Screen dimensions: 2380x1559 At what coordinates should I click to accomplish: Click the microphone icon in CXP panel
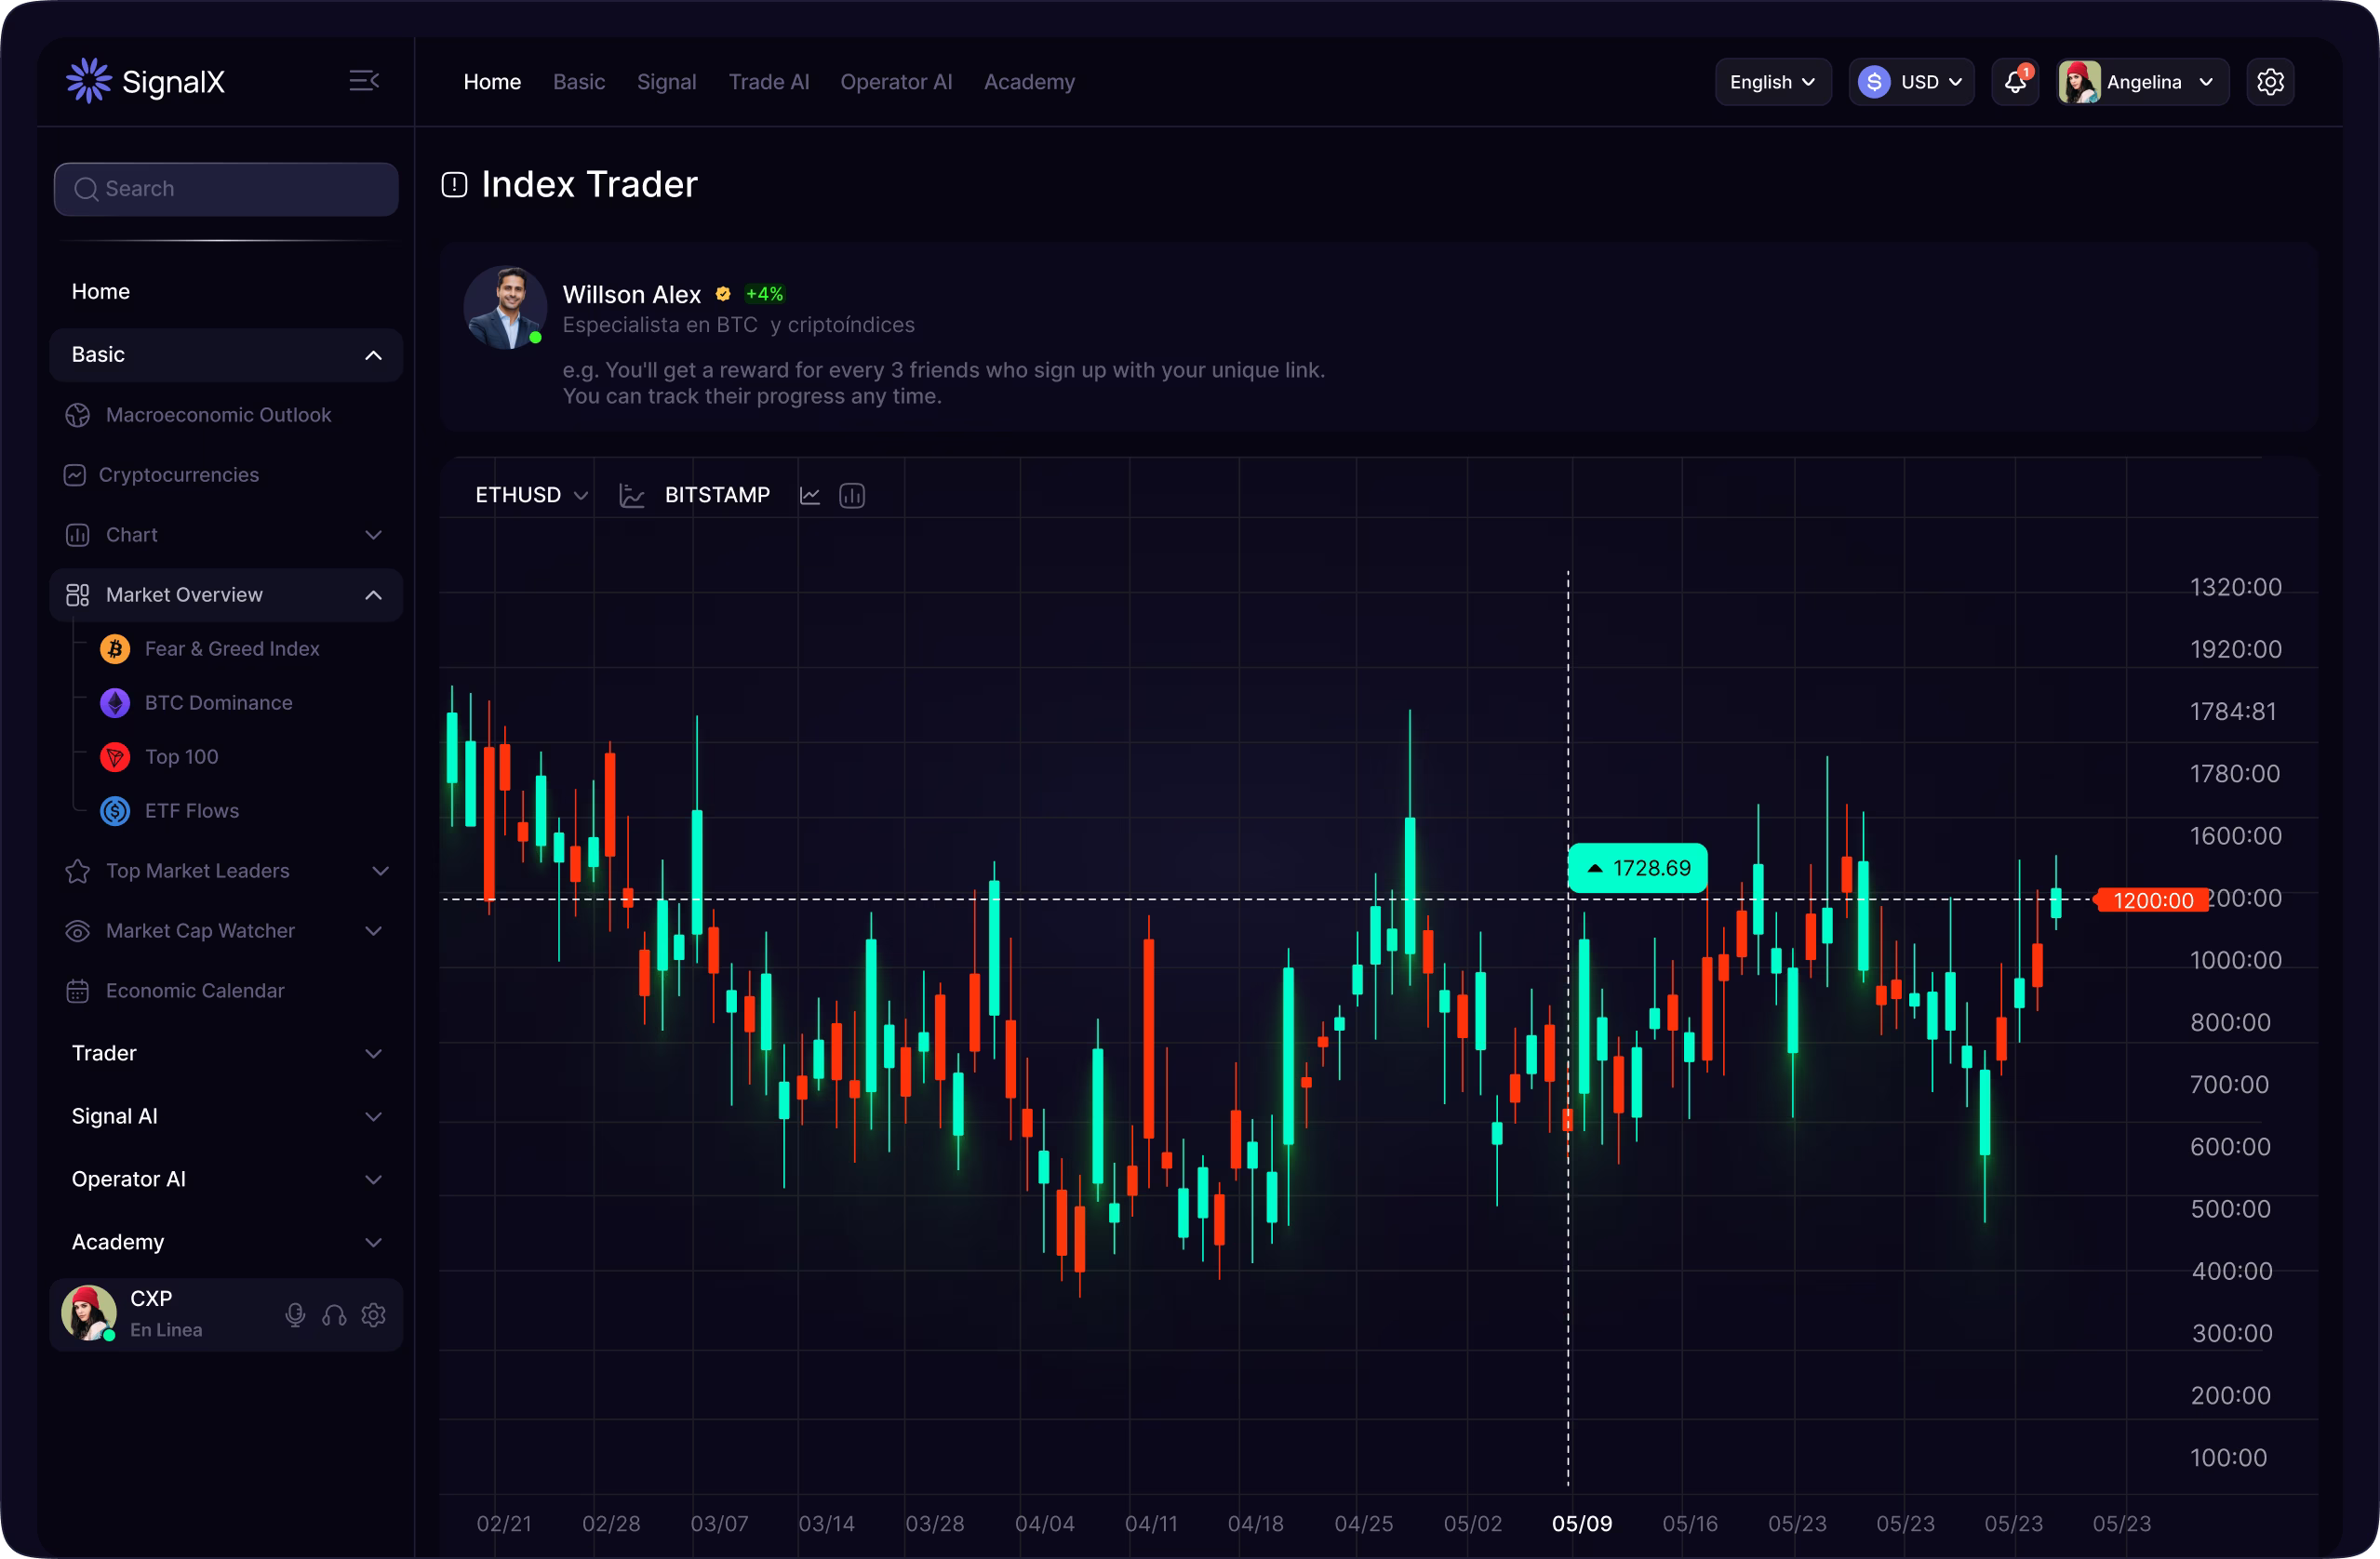[x=295, y=1315]
